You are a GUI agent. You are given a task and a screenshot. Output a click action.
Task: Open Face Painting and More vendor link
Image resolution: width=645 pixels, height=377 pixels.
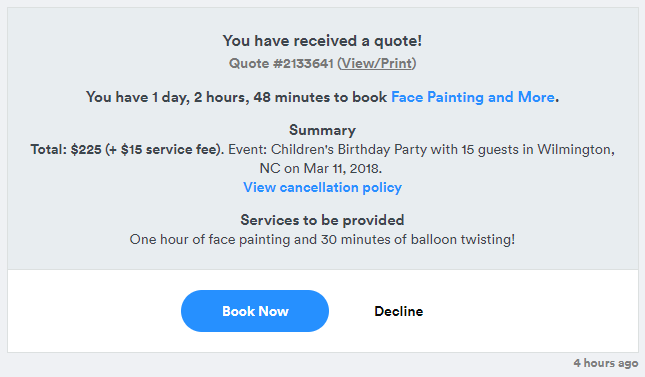[x=473, y=97]
